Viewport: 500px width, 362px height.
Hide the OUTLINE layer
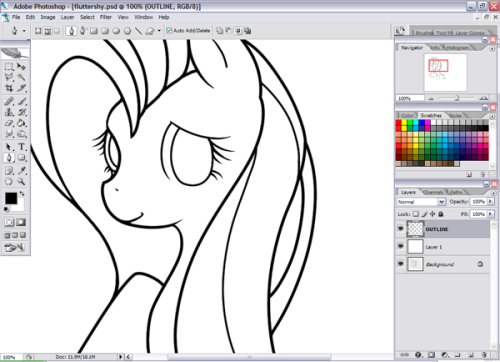(401, 229)
